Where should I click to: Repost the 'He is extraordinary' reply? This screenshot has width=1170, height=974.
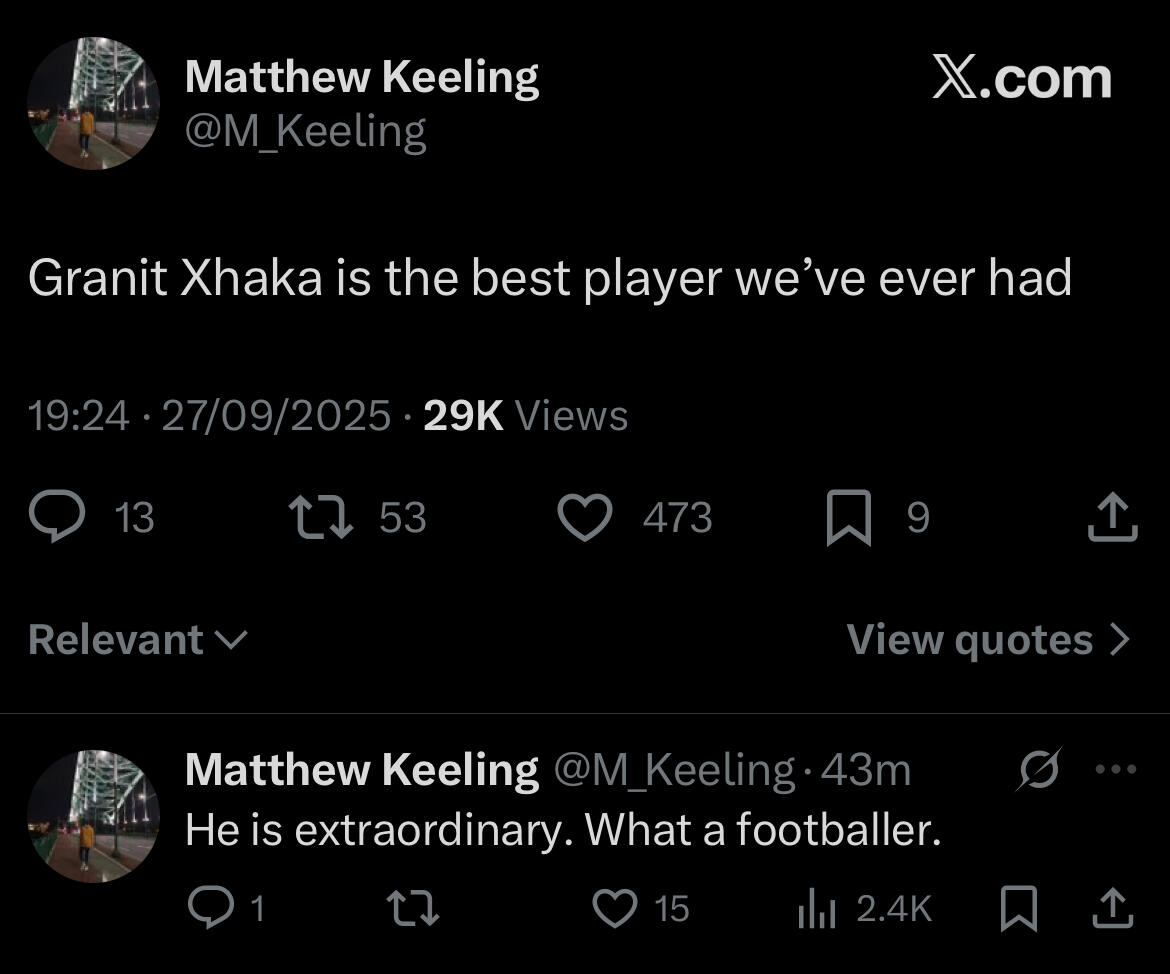412,908
